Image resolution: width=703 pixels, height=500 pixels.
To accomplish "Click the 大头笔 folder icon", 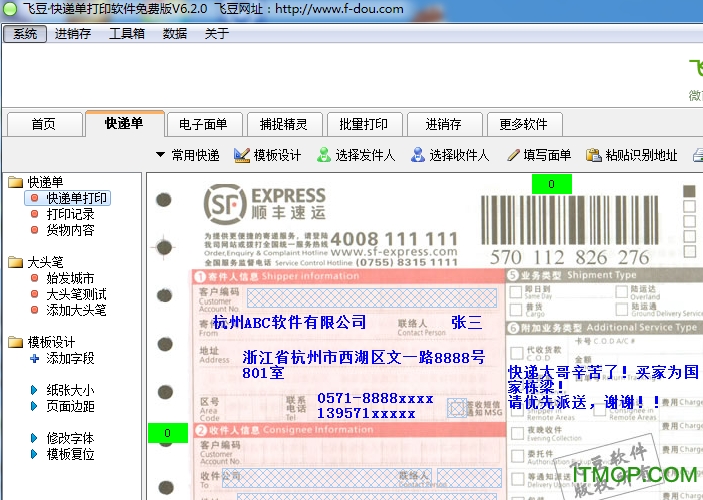I will (x=16, y=262).
